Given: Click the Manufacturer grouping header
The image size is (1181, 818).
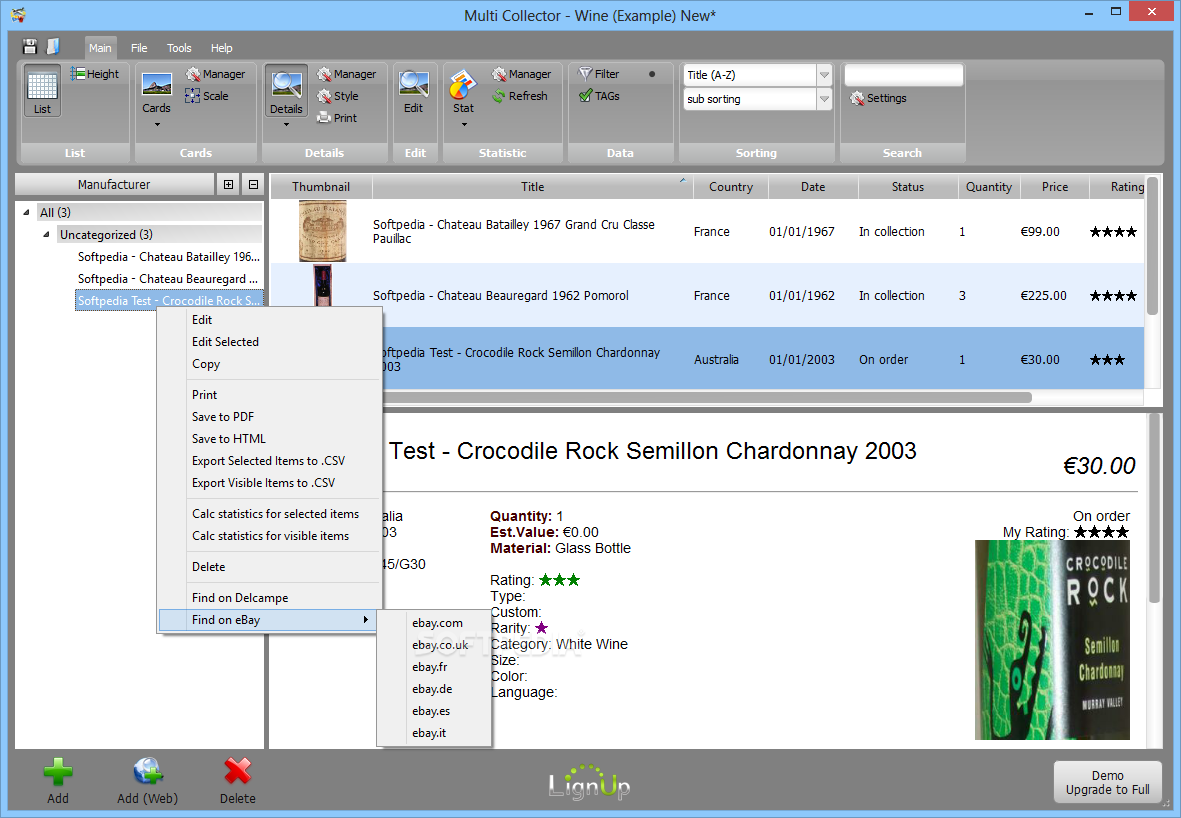Looking at the screenshot, I should pos(114,184).
